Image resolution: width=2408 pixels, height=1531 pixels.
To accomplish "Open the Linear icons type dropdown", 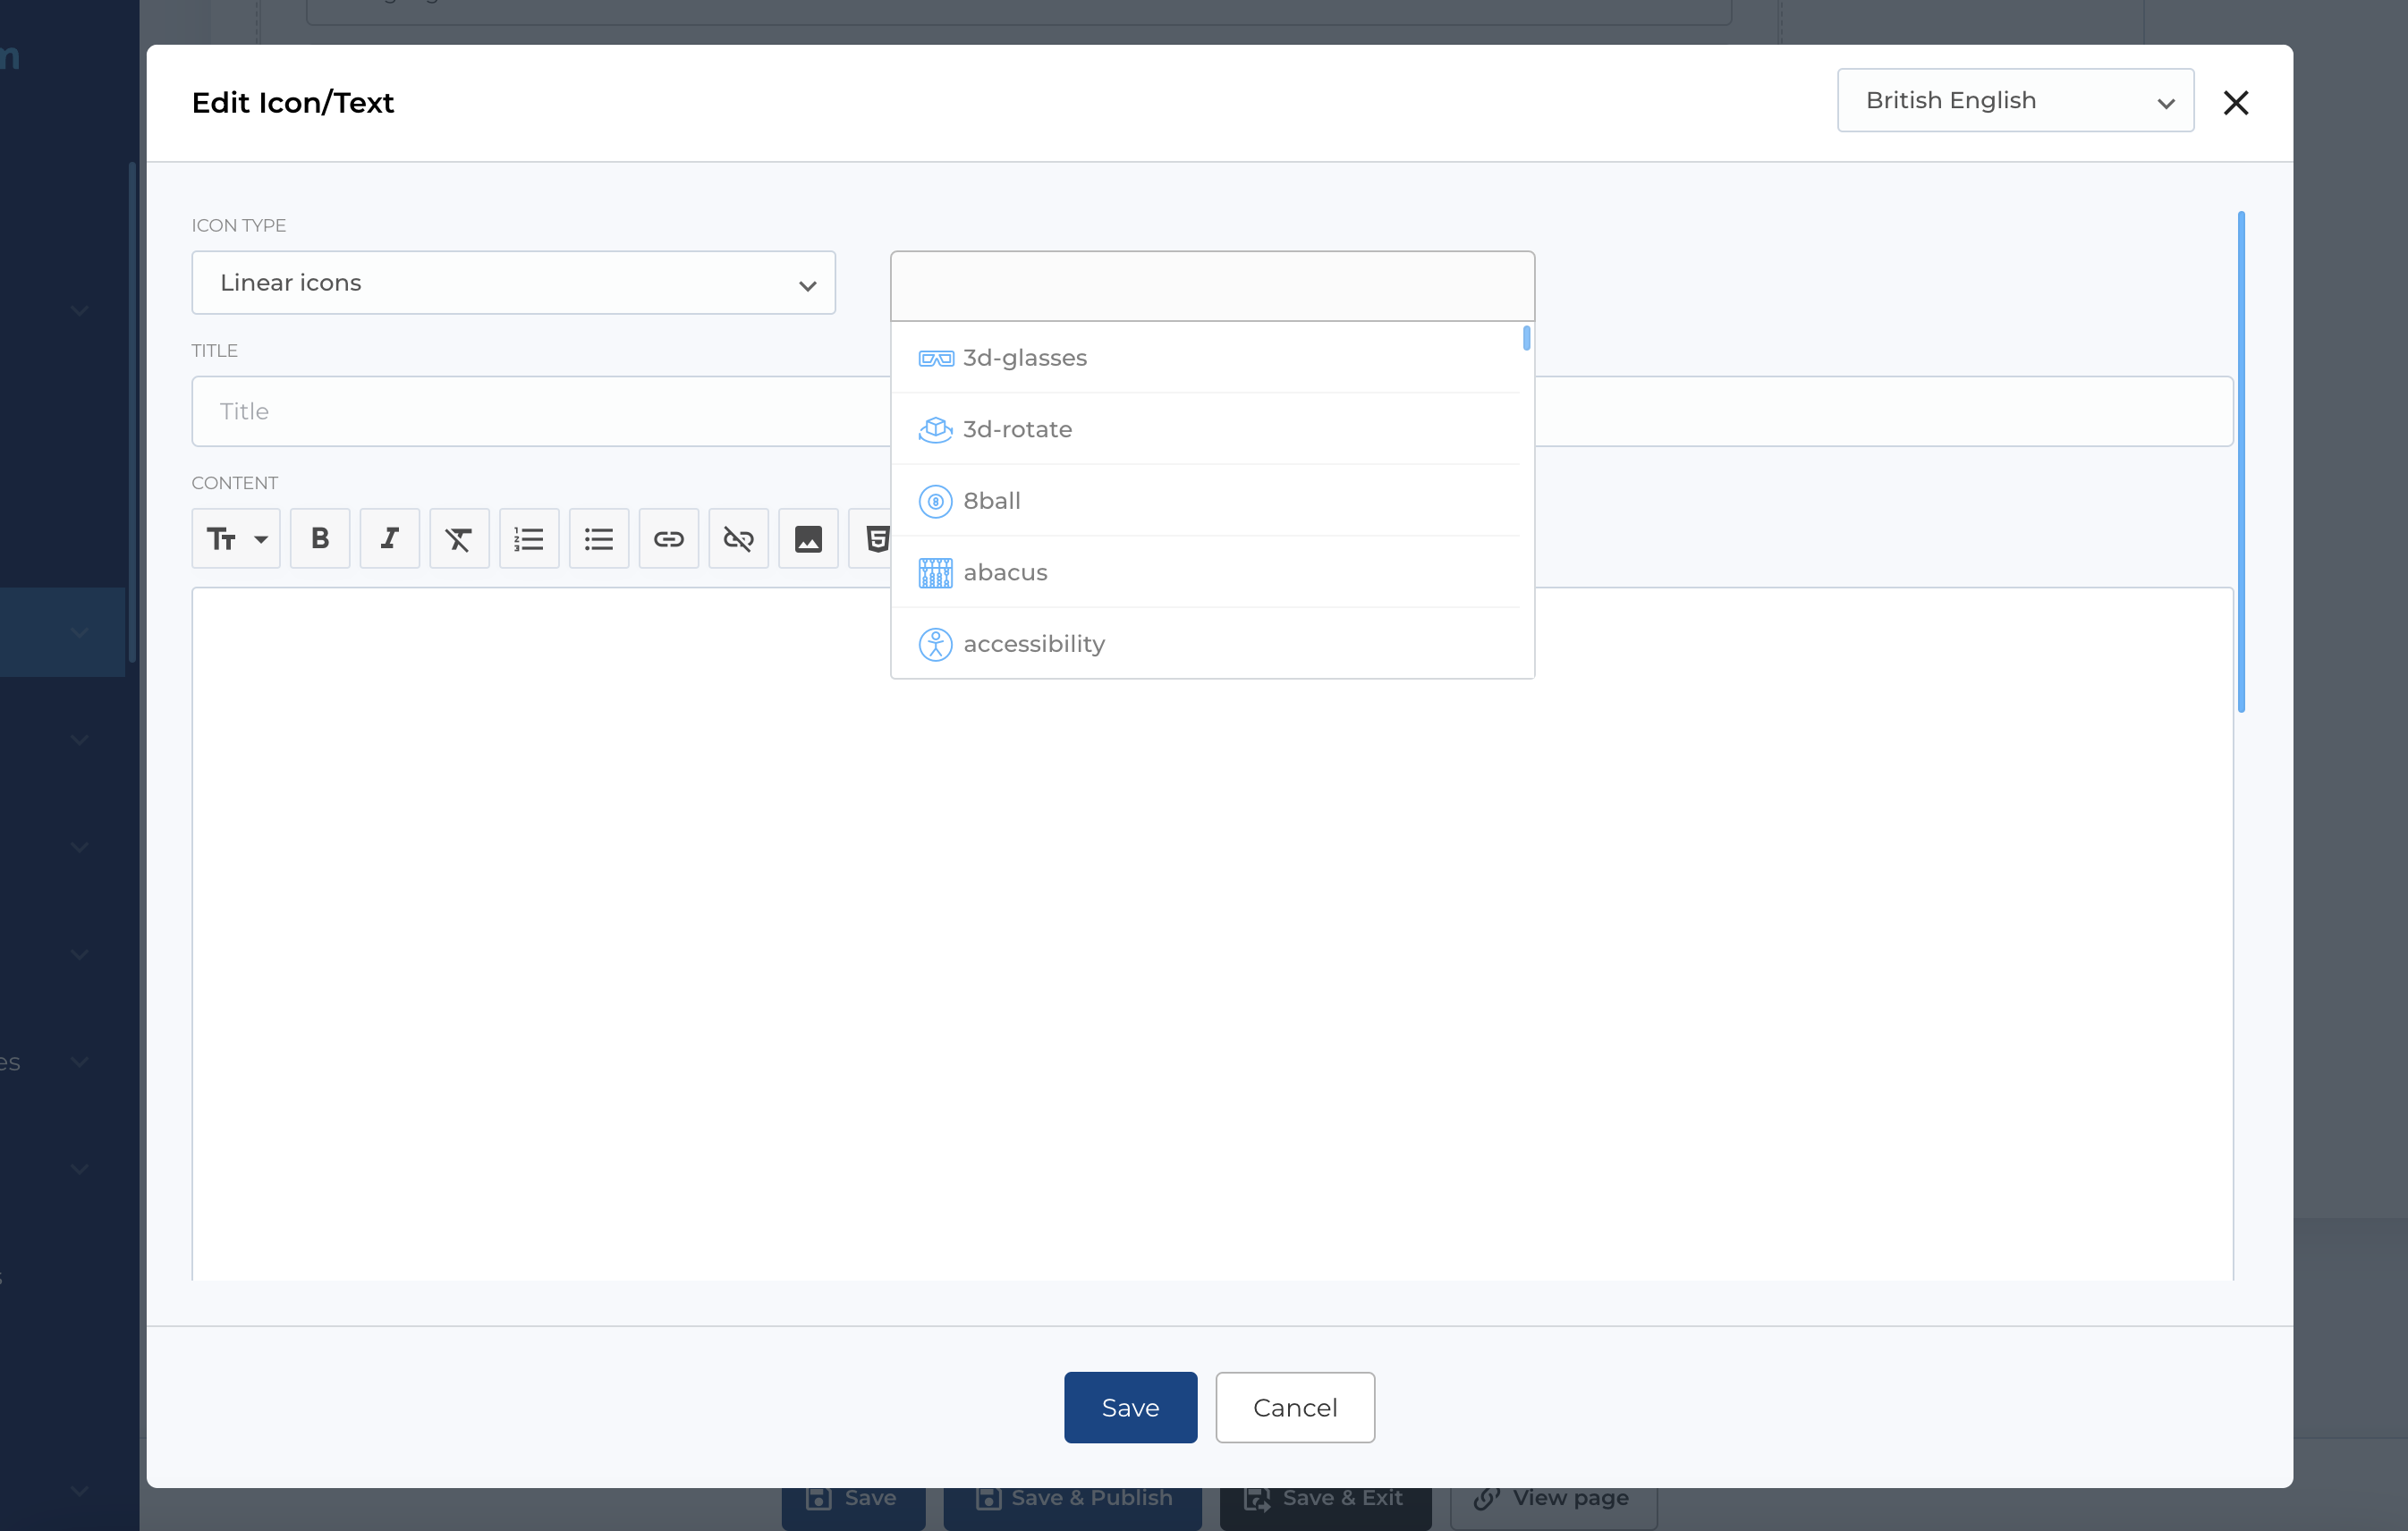I will [x=513, y=283].
